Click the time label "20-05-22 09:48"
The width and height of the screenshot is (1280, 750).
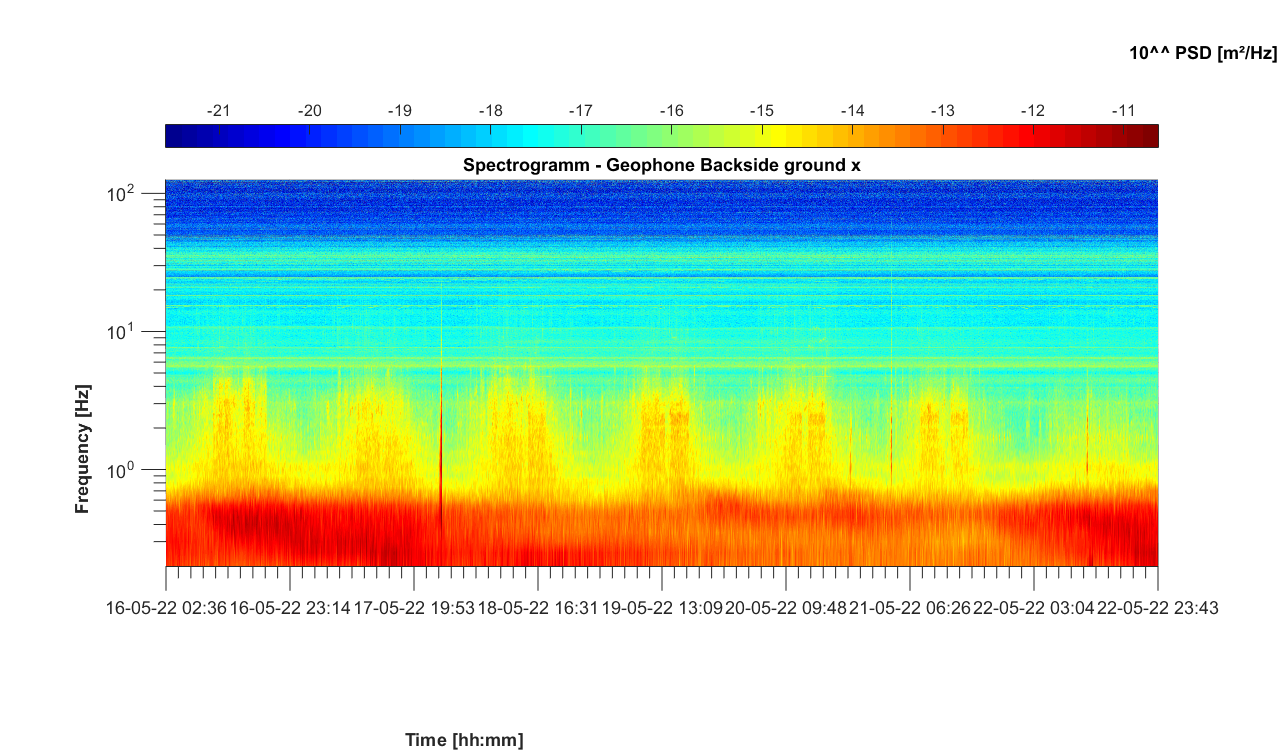(785, 606)
